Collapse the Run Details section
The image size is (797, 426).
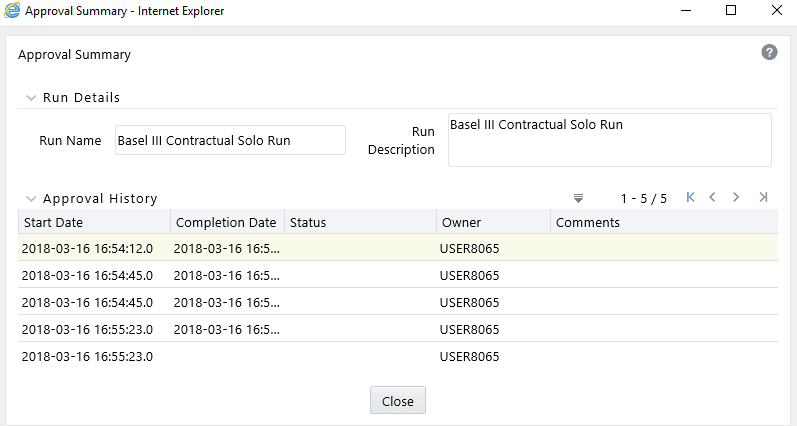31,98
